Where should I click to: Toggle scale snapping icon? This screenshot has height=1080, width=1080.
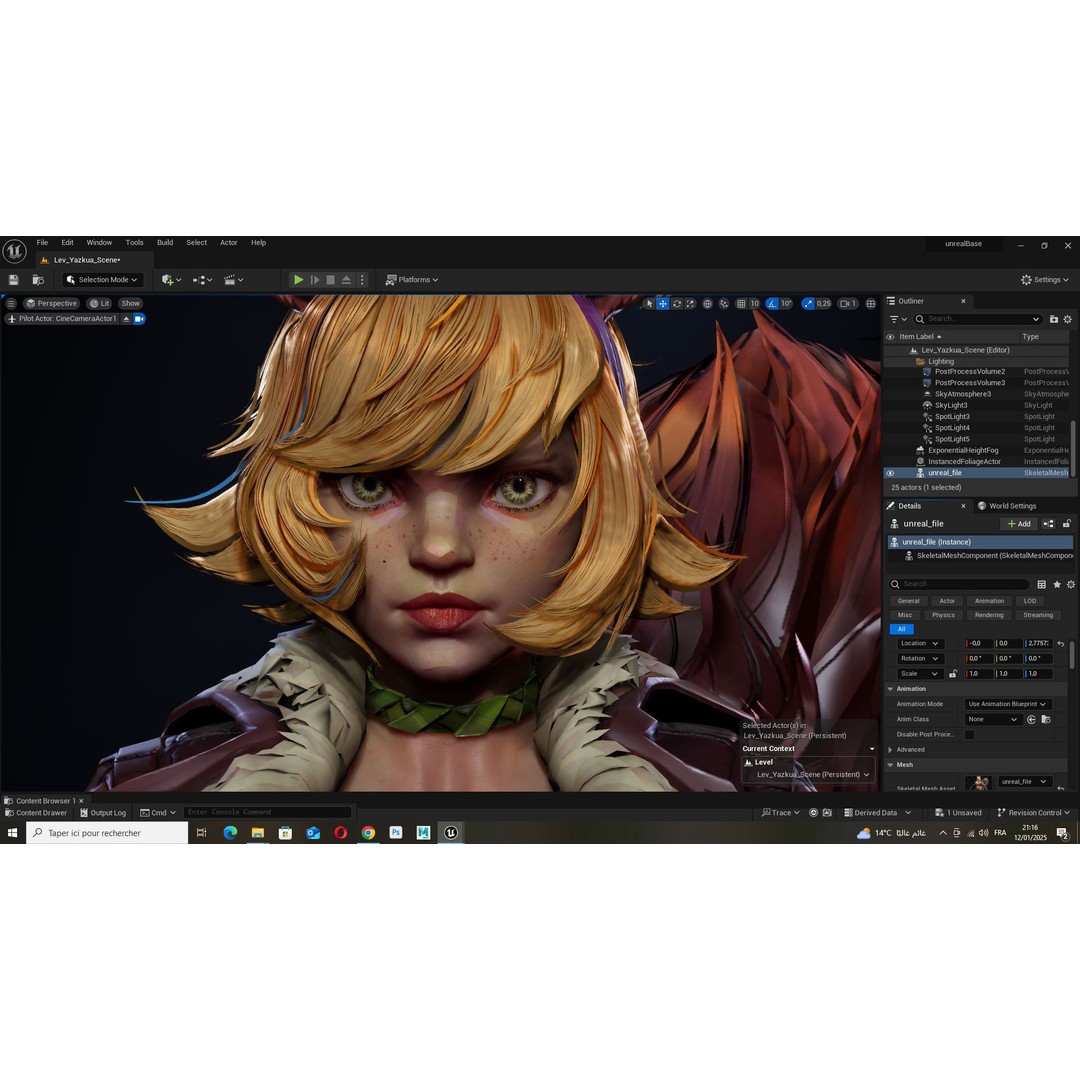point(808,304)
